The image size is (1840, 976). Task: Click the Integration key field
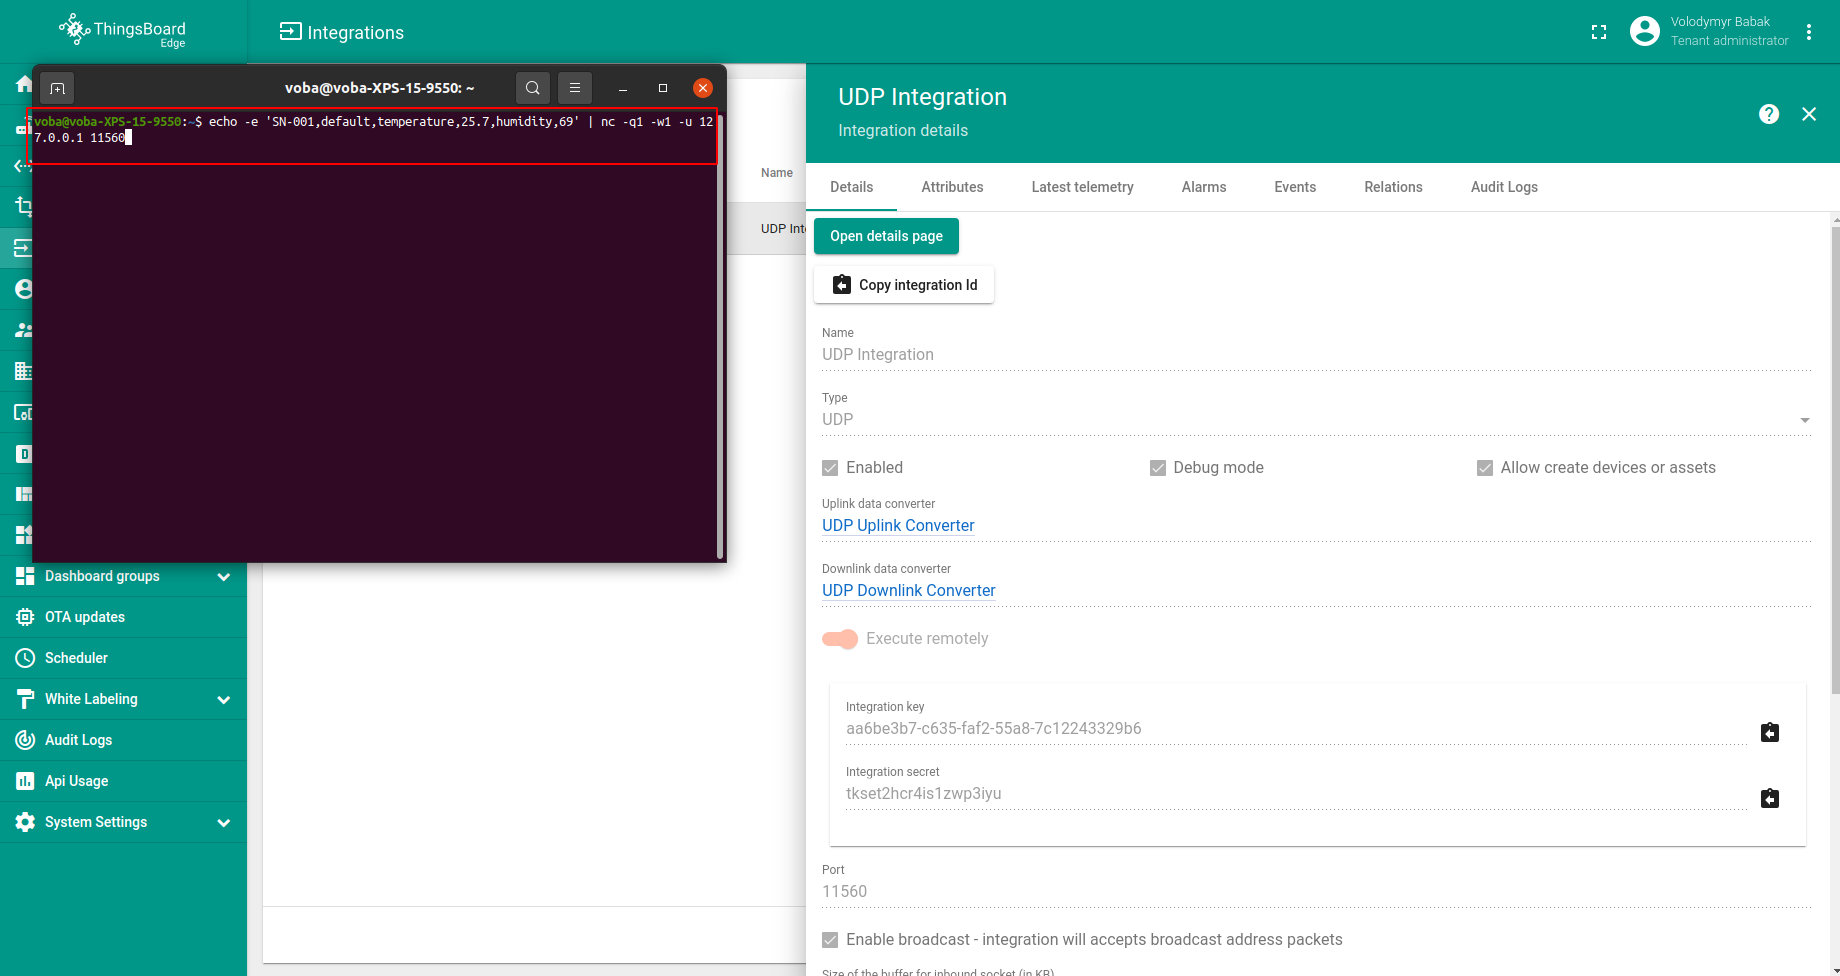click(1296, 729)
